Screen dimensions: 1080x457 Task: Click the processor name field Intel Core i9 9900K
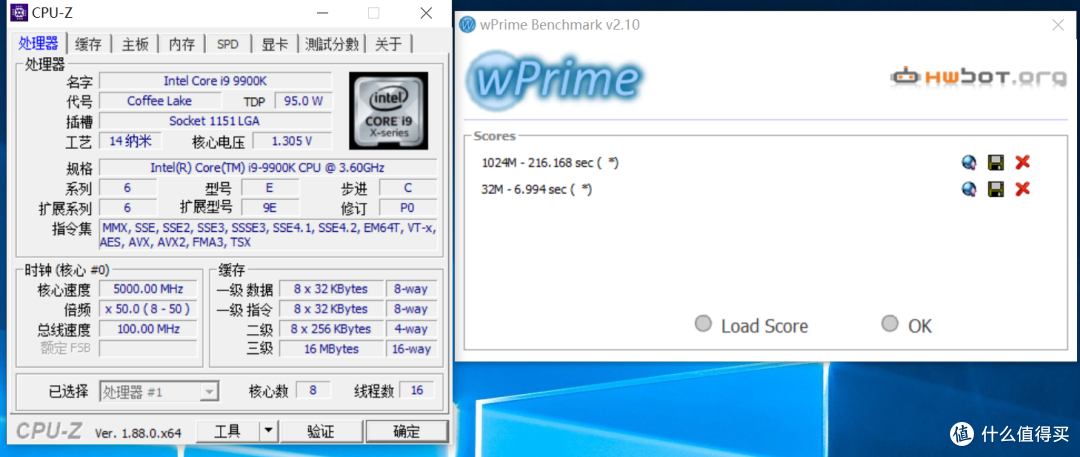(x=215, y=81)
